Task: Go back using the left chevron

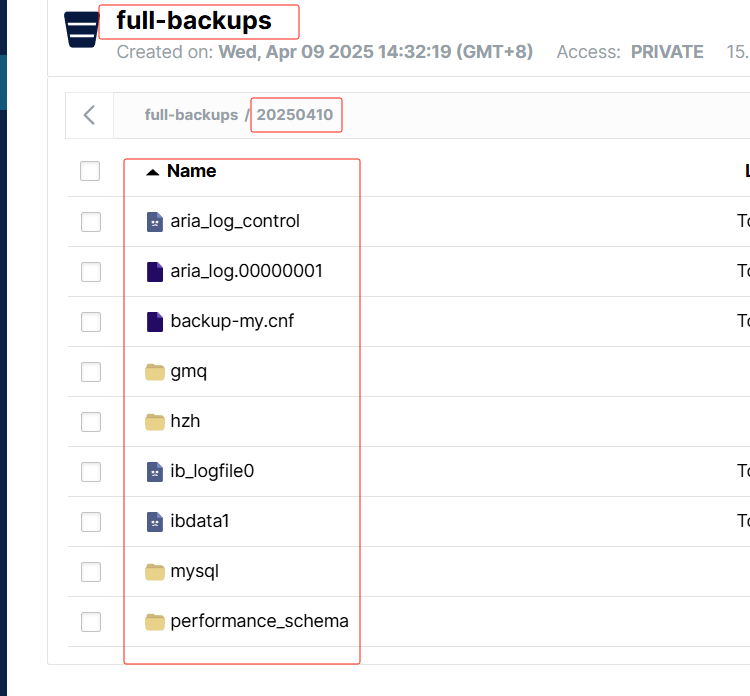Action: 89,115
